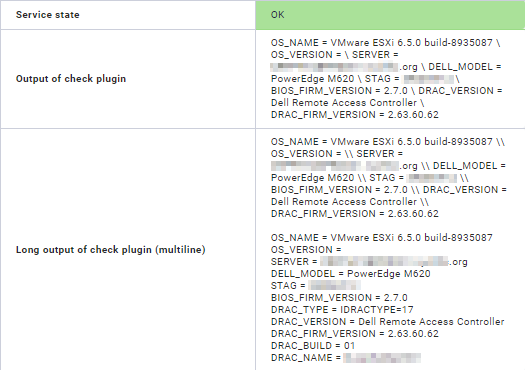
Task: Click the first OS_NAME line in plugin output
Action: tap(385, 43)
